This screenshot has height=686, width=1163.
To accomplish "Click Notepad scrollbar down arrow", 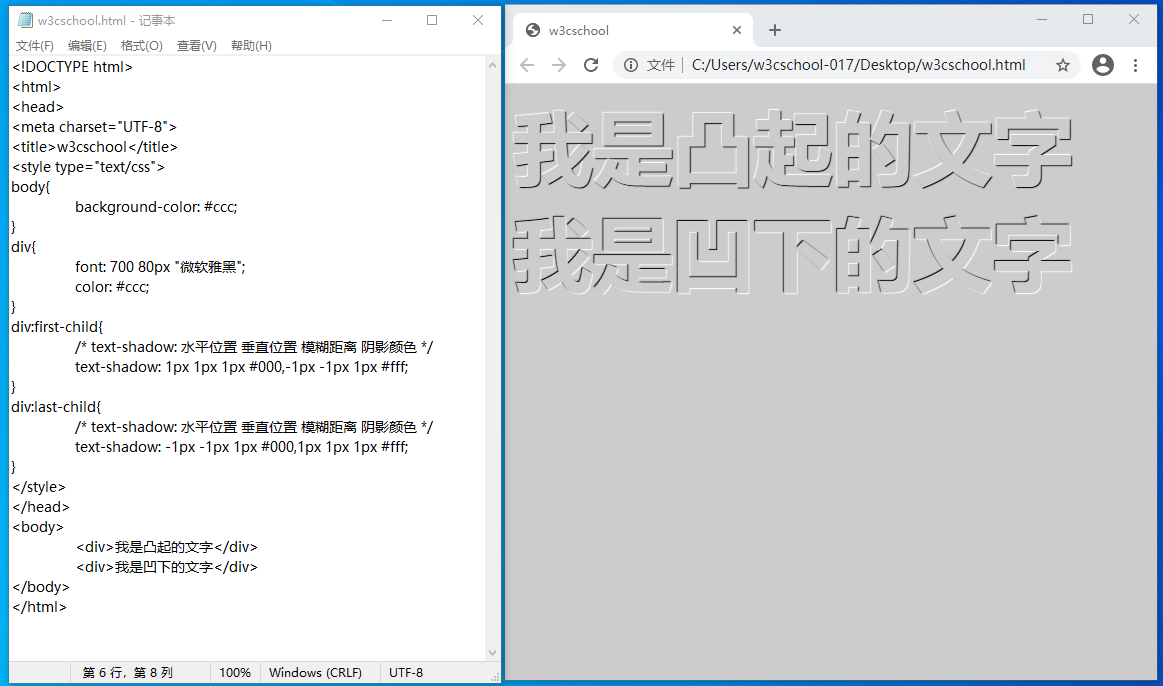I will coord(492,653).
